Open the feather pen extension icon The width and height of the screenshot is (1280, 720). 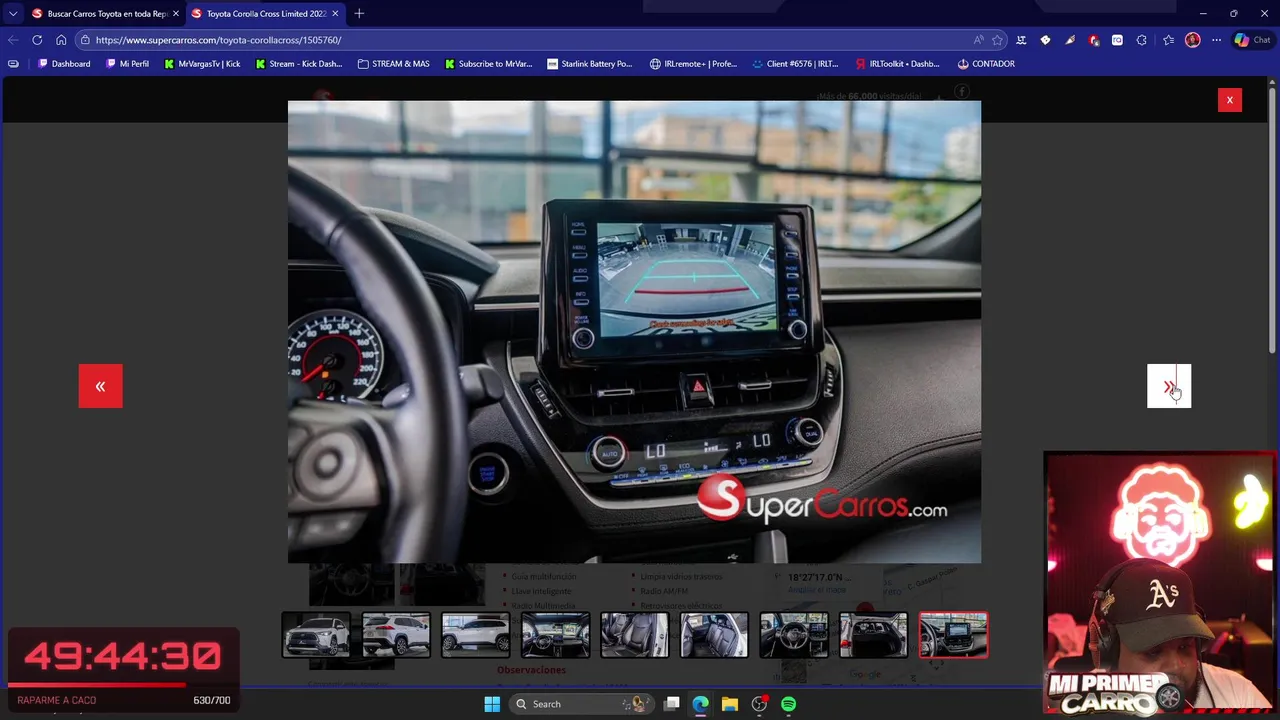(x=1069, y=40)
